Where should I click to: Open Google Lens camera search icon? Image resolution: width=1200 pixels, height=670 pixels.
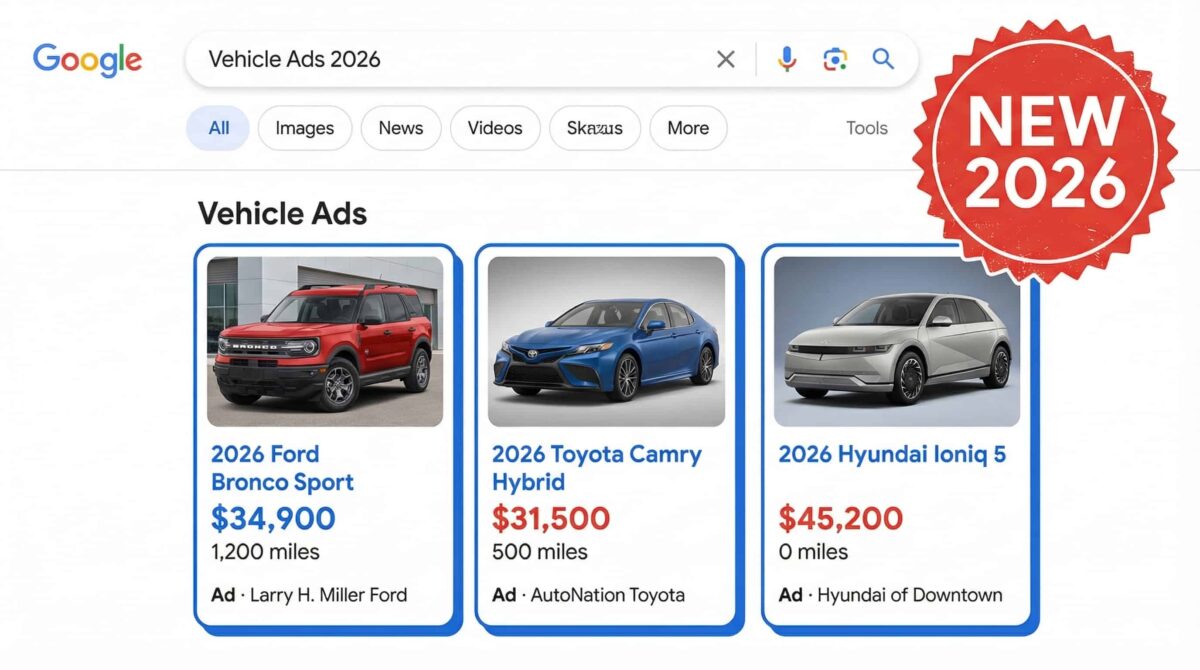(x=835, y=60)
